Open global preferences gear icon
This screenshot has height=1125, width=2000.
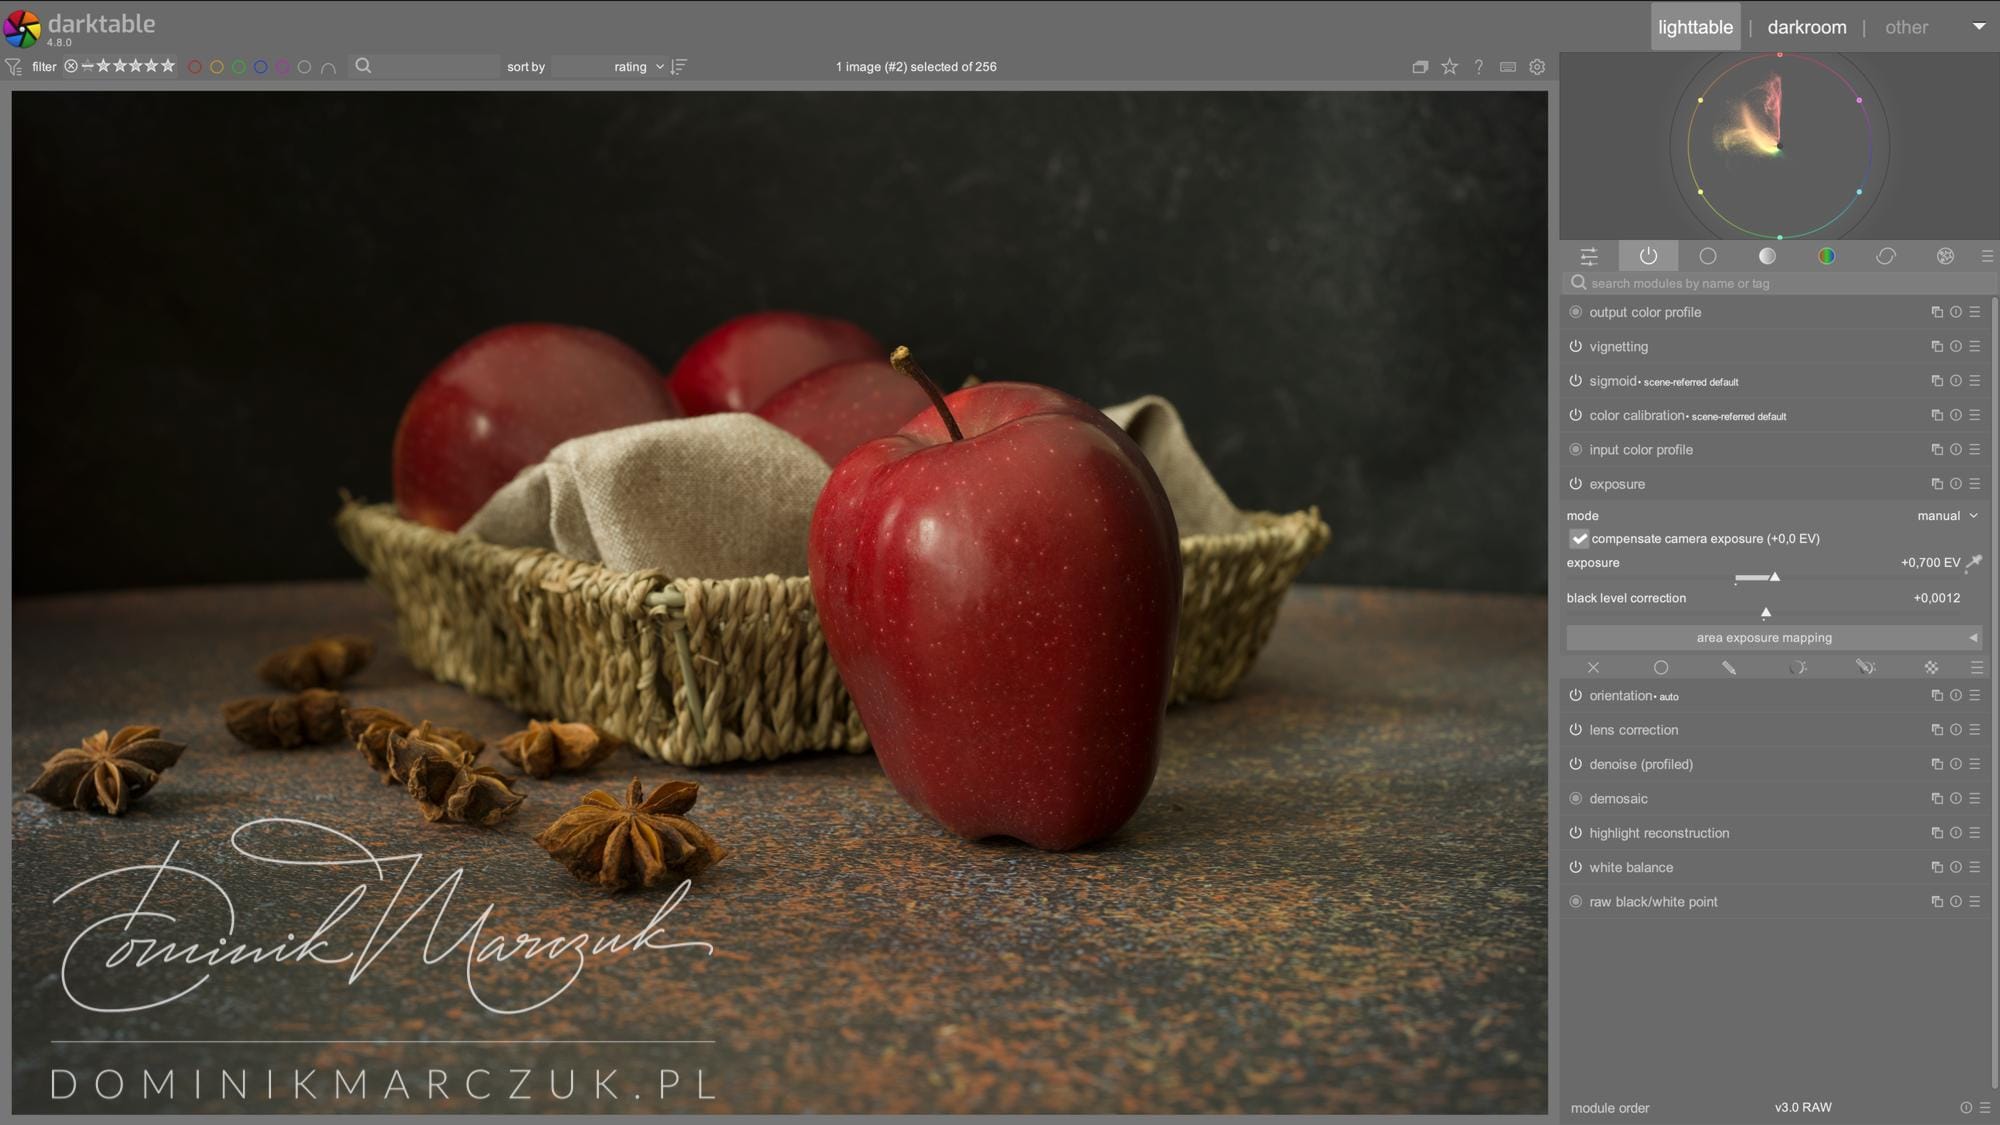pos(1537,67)
